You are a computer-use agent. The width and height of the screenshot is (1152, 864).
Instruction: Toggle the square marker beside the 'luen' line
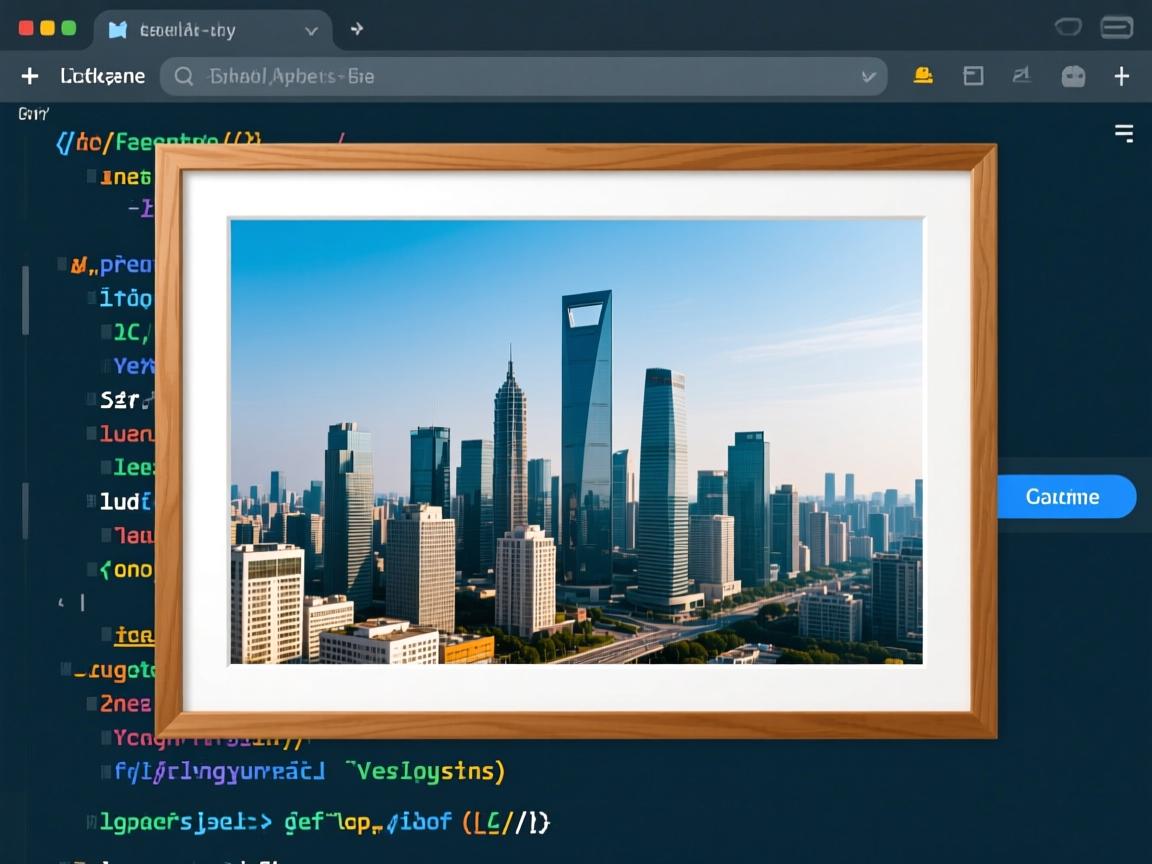pos(91,434)
